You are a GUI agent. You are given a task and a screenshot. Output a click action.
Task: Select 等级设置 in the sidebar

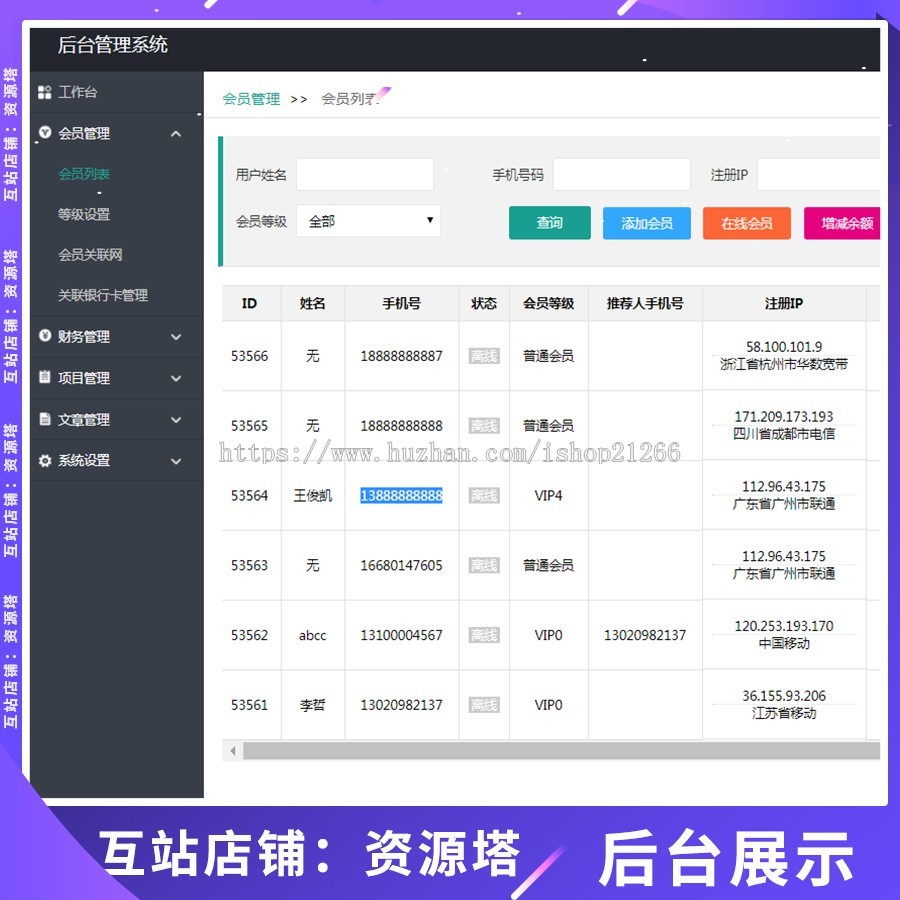click(86, 214)
